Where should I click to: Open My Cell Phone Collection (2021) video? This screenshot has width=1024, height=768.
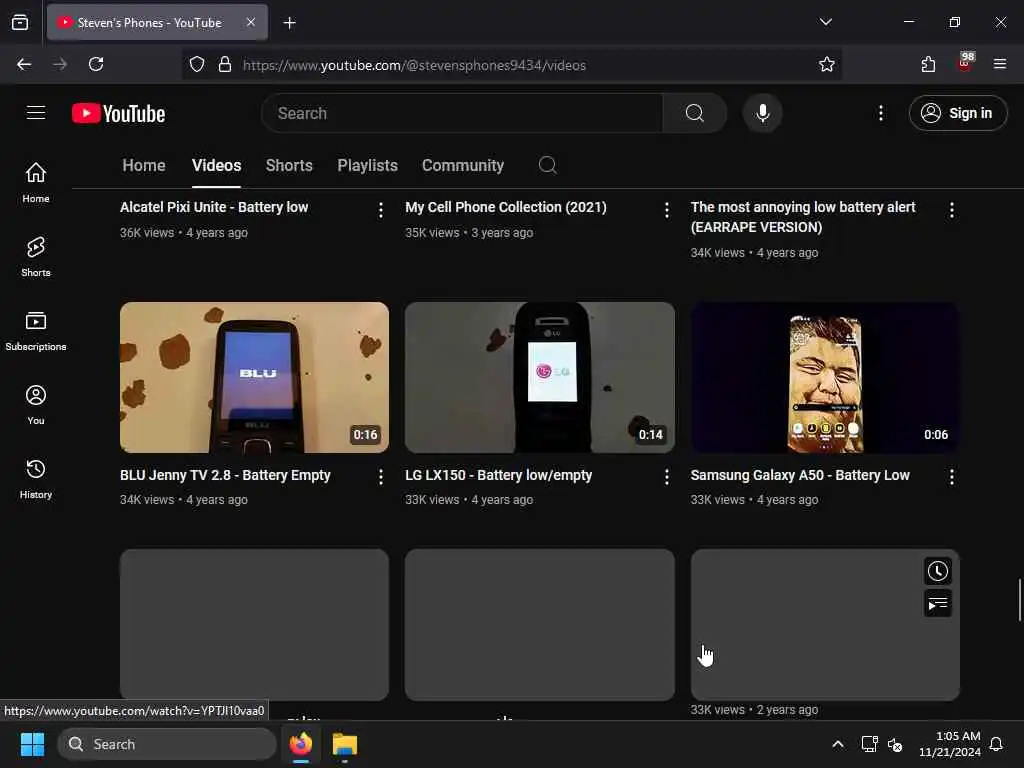click(x=505, y=207)
